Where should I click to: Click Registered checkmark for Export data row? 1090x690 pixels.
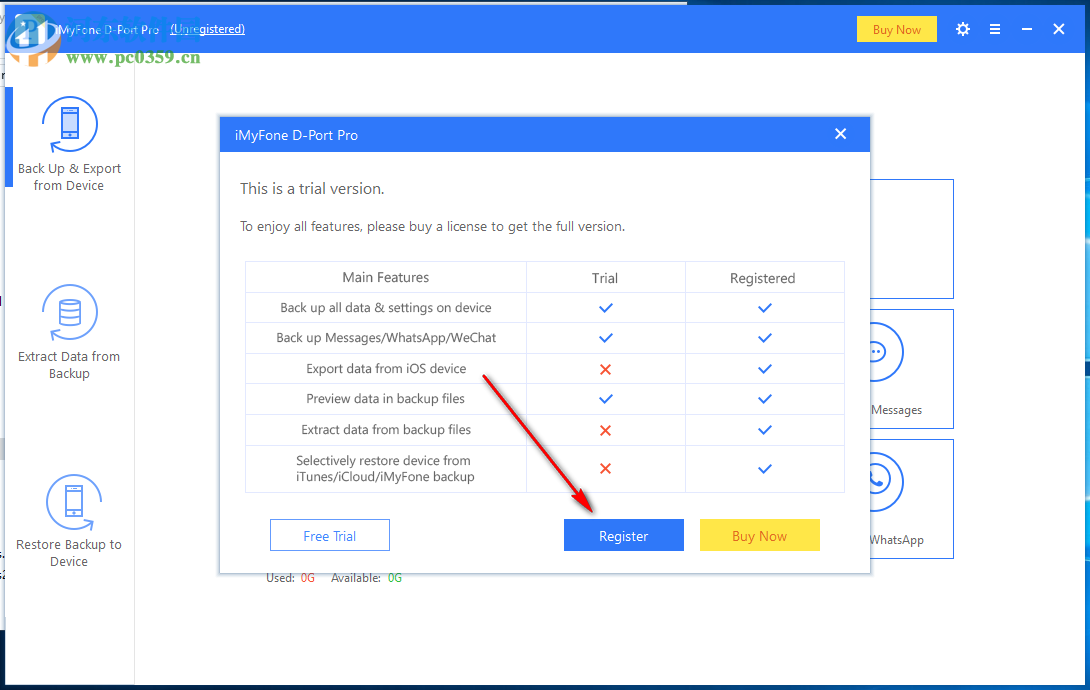[x=765, y=369]
